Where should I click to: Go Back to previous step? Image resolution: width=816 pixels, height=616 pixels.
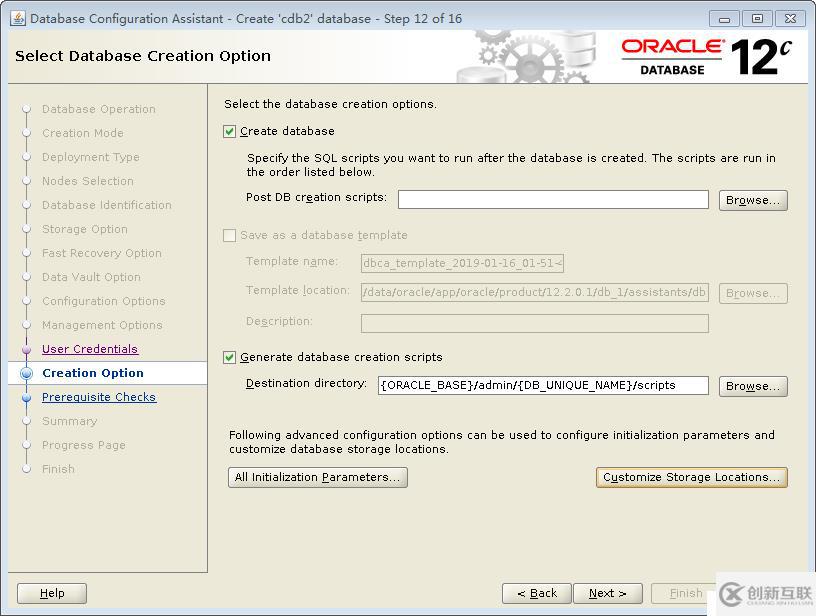pyautogui.click(x=537, y=593)
